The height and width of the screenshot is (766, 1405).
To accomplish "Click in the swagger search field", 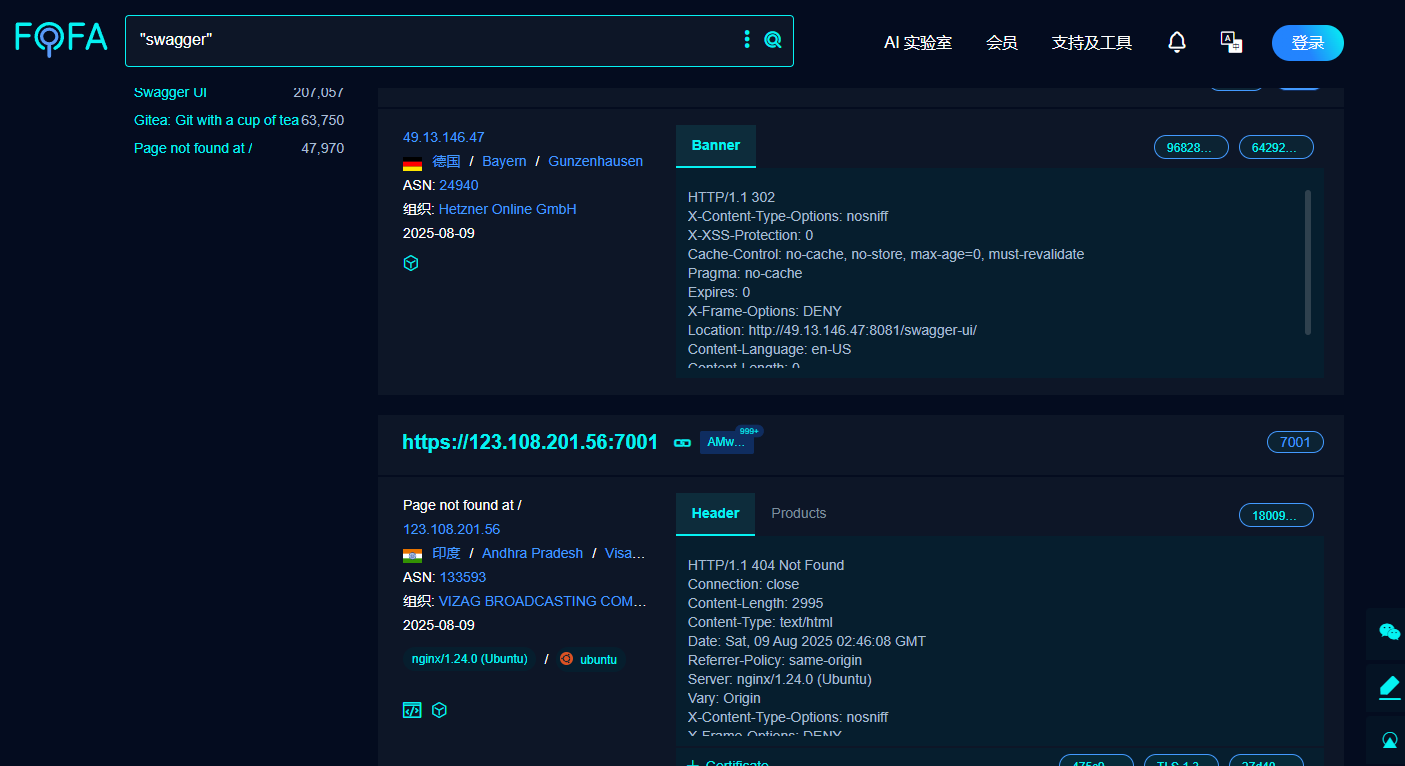I will tap(435, 40).
